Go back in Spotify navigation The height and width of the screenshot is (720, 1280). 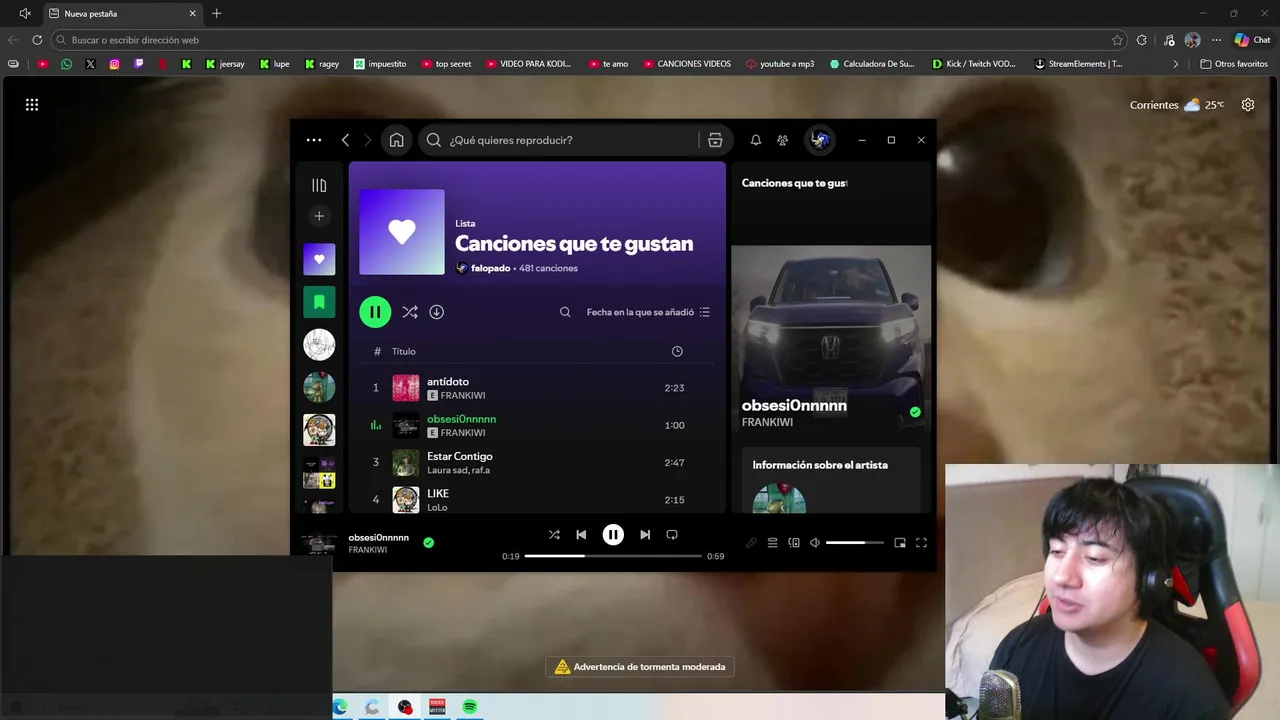pyautogui.click(x=345, y=140)
